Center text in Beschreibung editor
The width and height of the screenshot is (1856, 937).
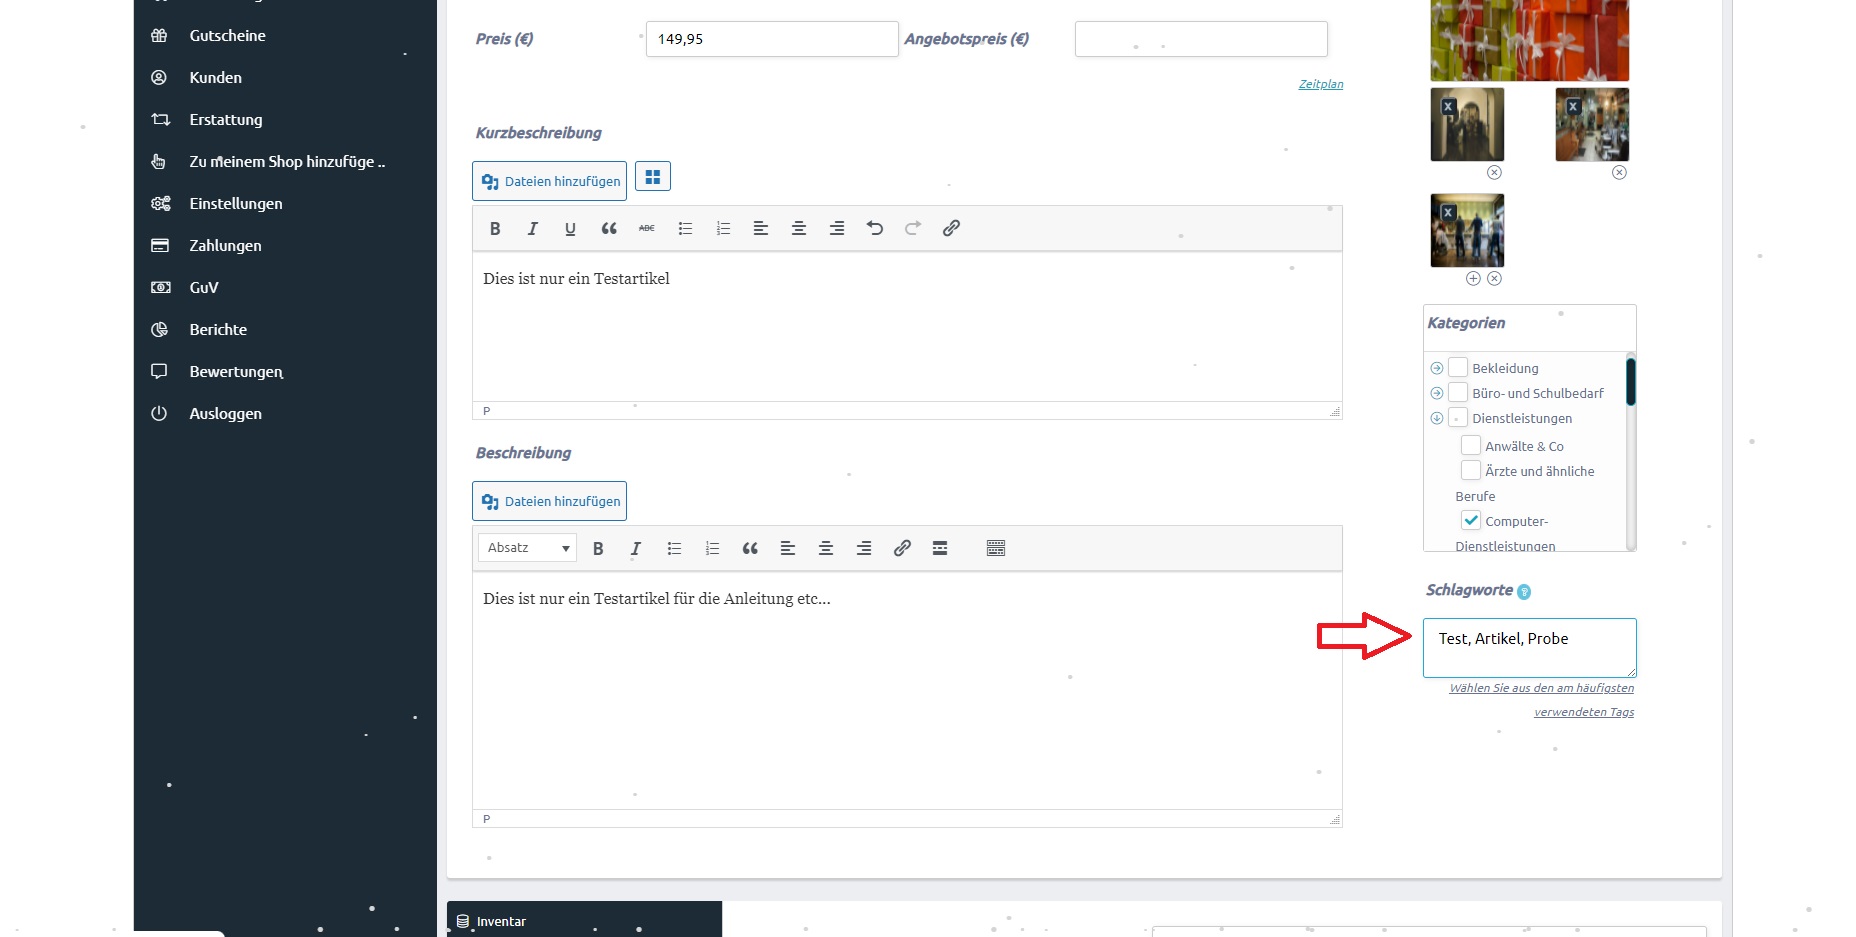(826, 548)
